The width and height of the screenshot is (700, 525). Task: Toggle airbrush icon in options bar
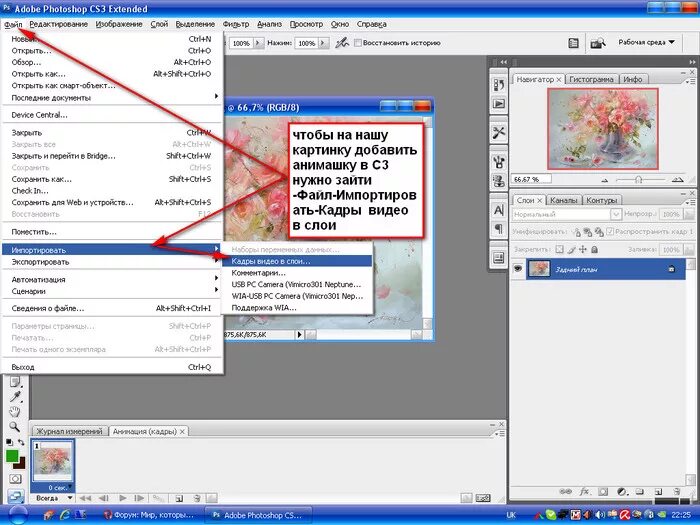point(342,43)
